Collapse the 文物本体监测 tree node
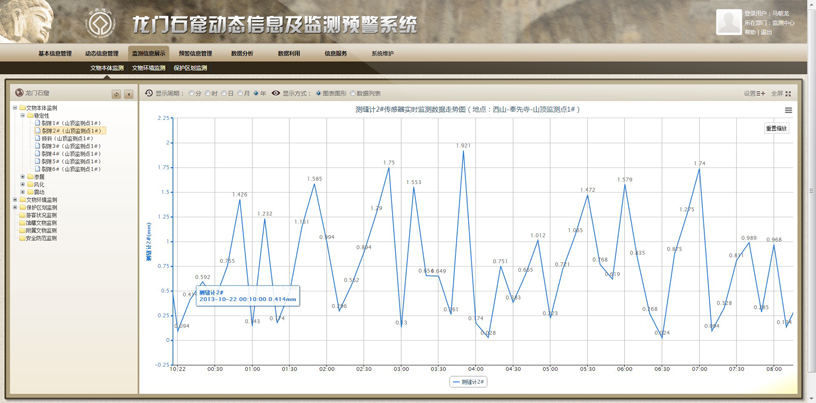 [15, 107]
